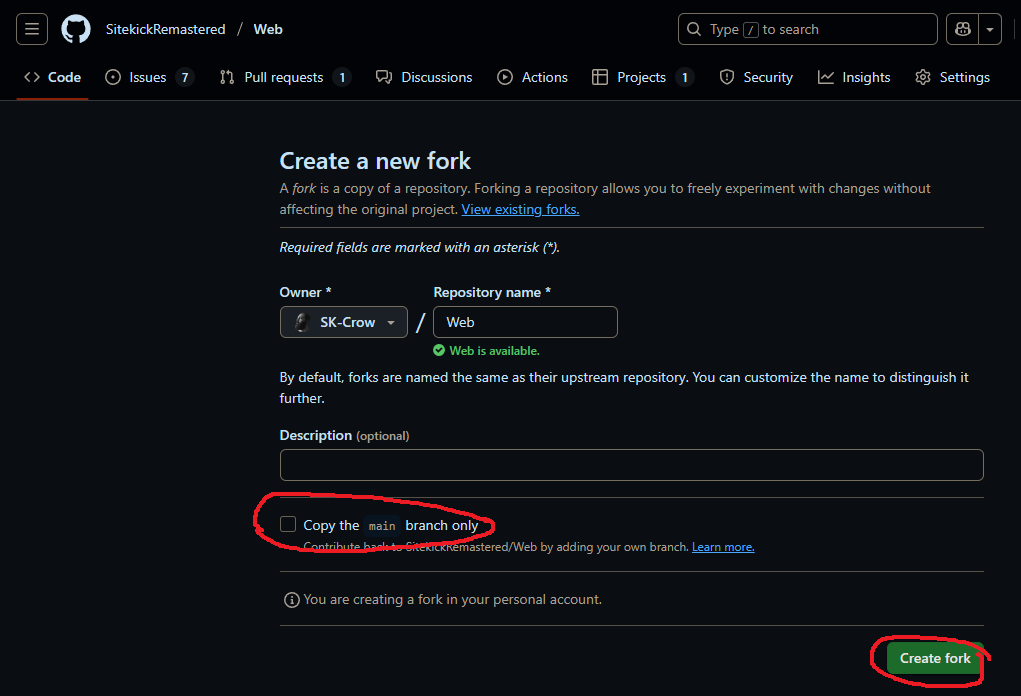Open the SK-Crow owner dropdown
The width and height of the screenshot is (1021, 696).
click(344, 322)
